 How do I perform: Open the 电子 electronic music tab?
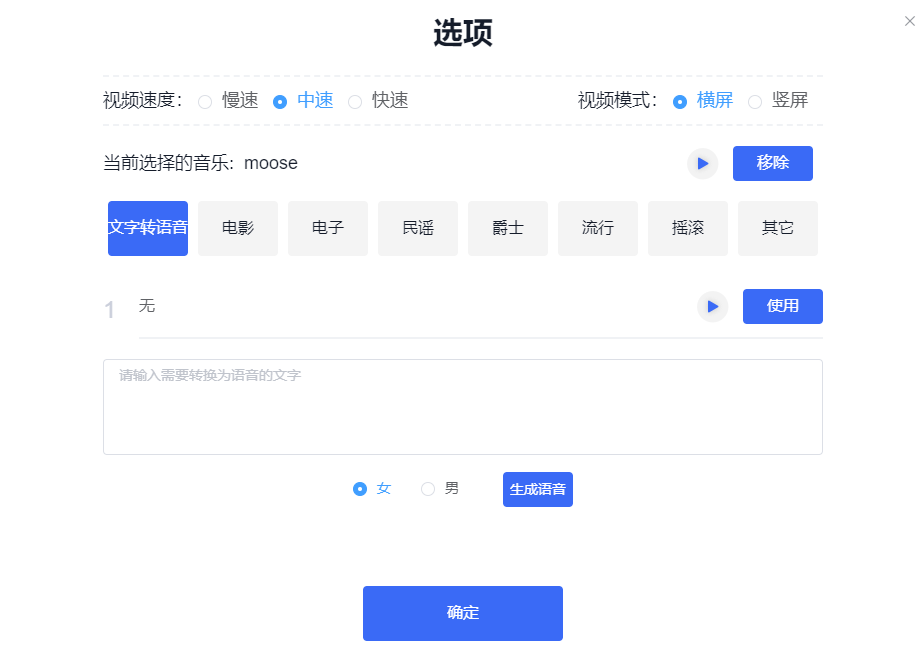[327, 228]
